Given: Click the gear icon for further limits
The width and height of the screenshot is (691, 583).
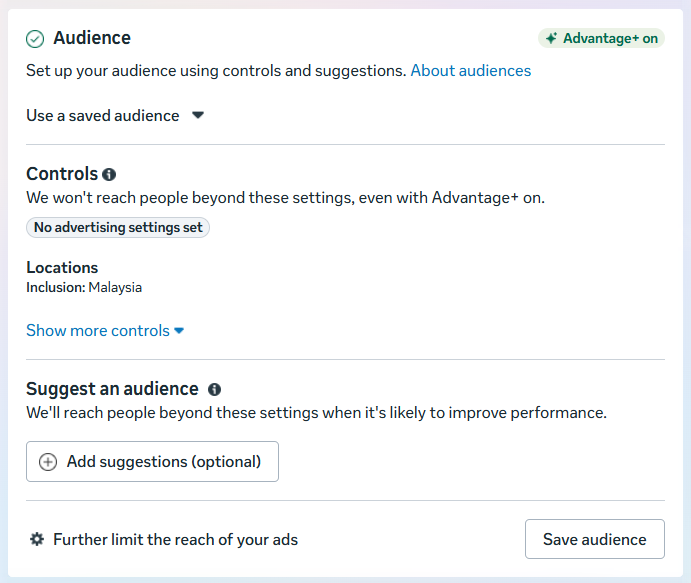Looking at the screenshot, I should coord(37,539).
